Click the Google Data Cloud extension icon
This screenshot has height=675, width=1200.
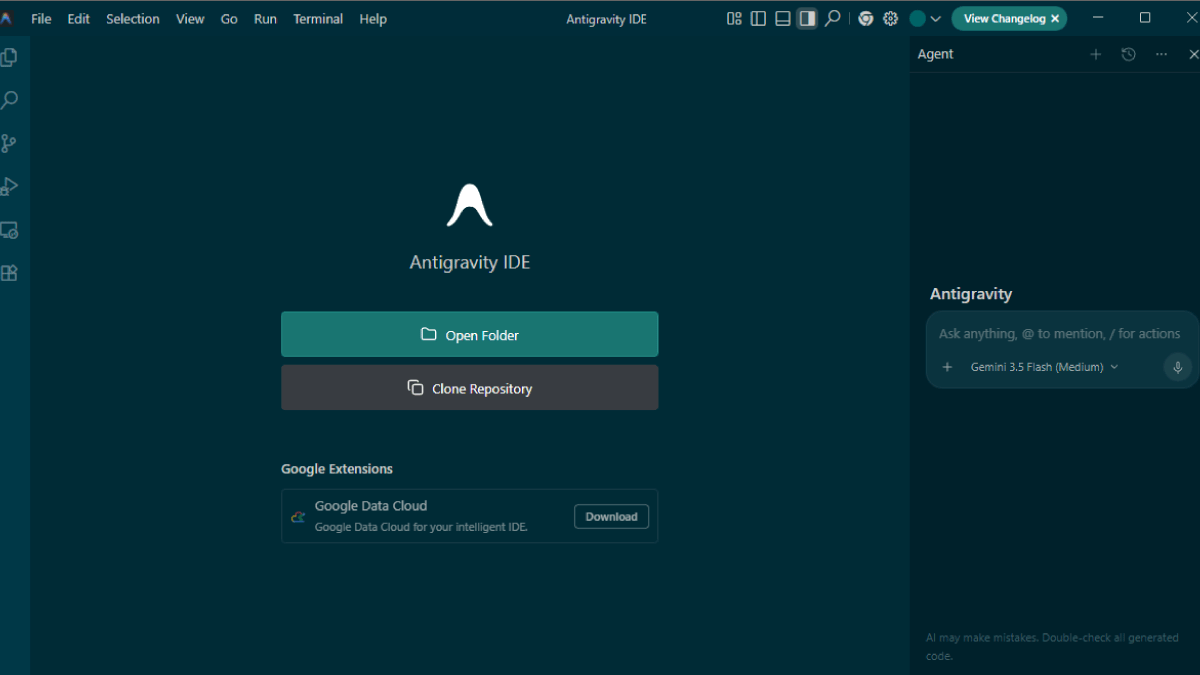(298, 517)
